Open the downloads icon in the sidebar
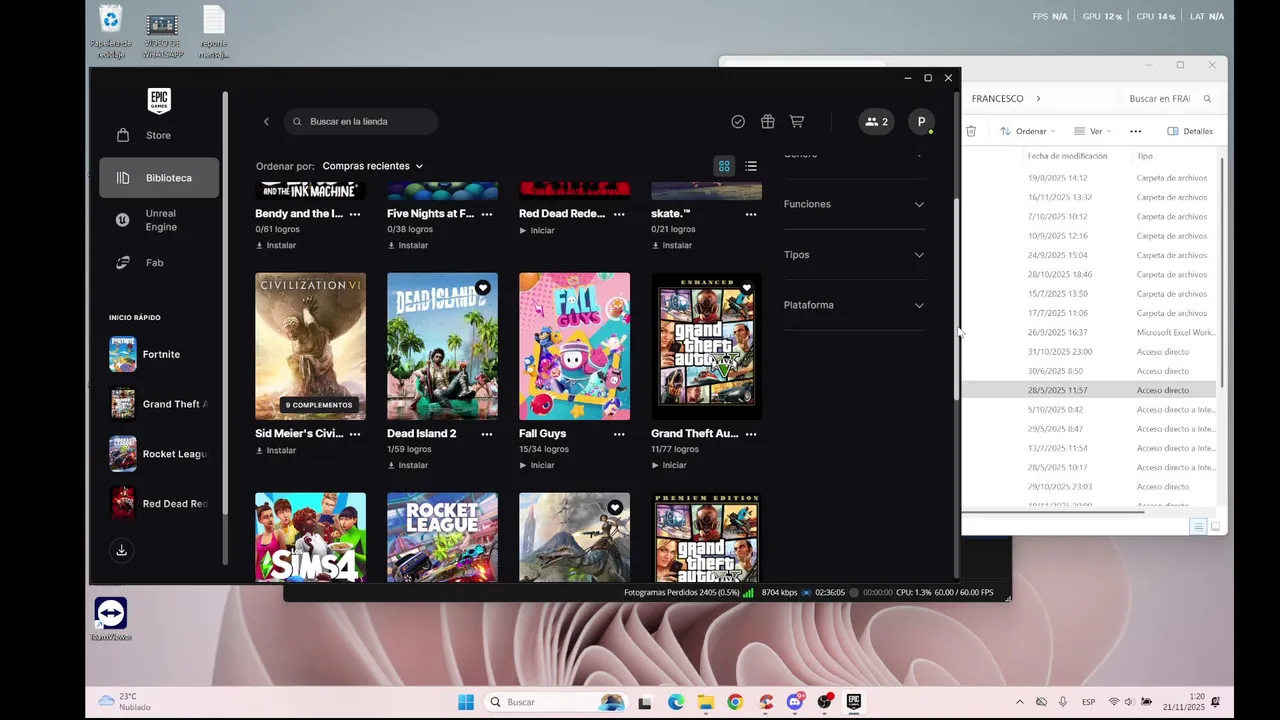This screenshot has height=720, width=1280. pyautogui.click(x=121, y=551)
